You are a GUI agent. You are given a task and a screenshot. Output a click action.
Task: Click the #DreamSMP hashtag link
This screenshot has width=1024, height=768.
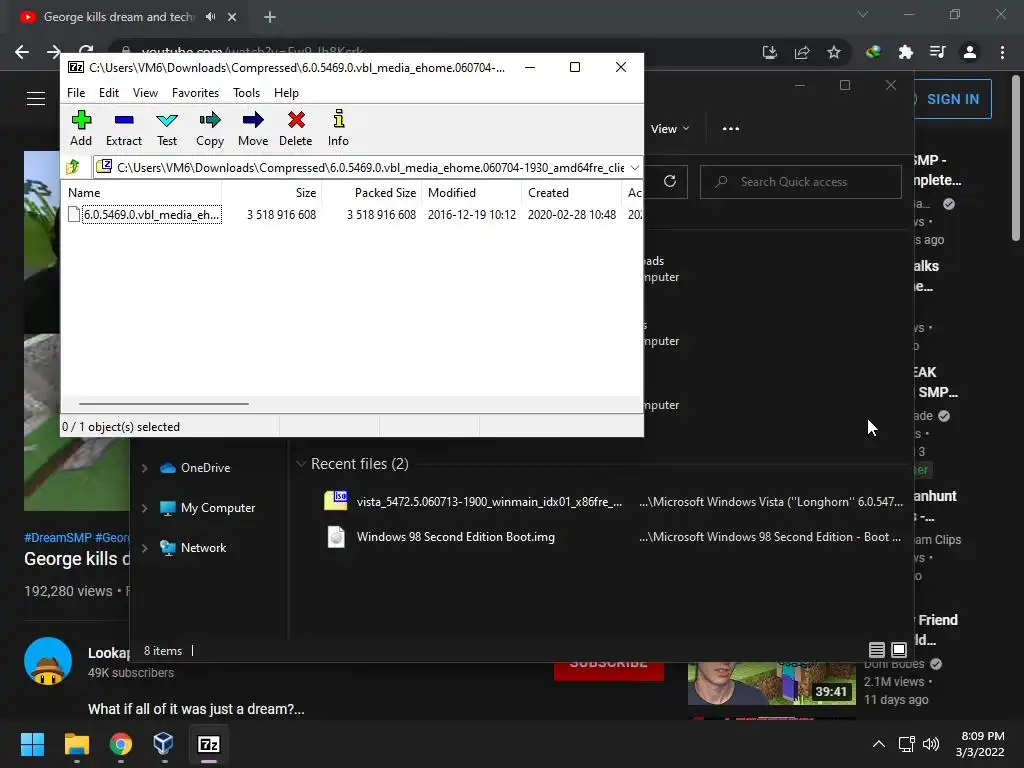pos(57,537)
